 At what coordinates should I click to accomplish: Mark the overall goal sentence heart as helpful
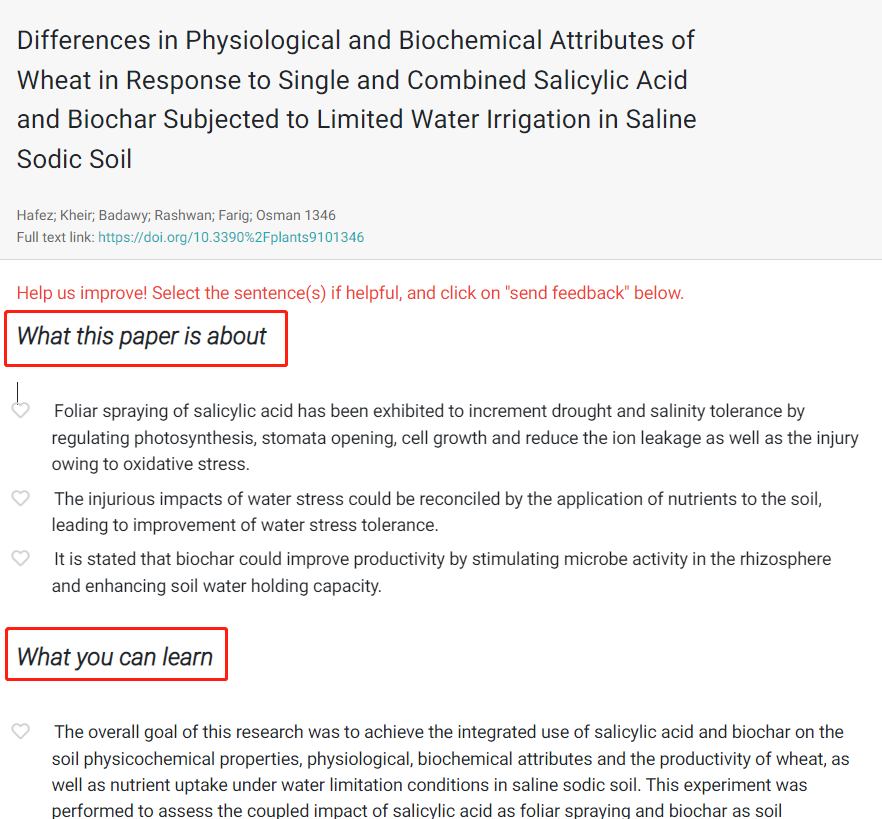tap(20, 731)
